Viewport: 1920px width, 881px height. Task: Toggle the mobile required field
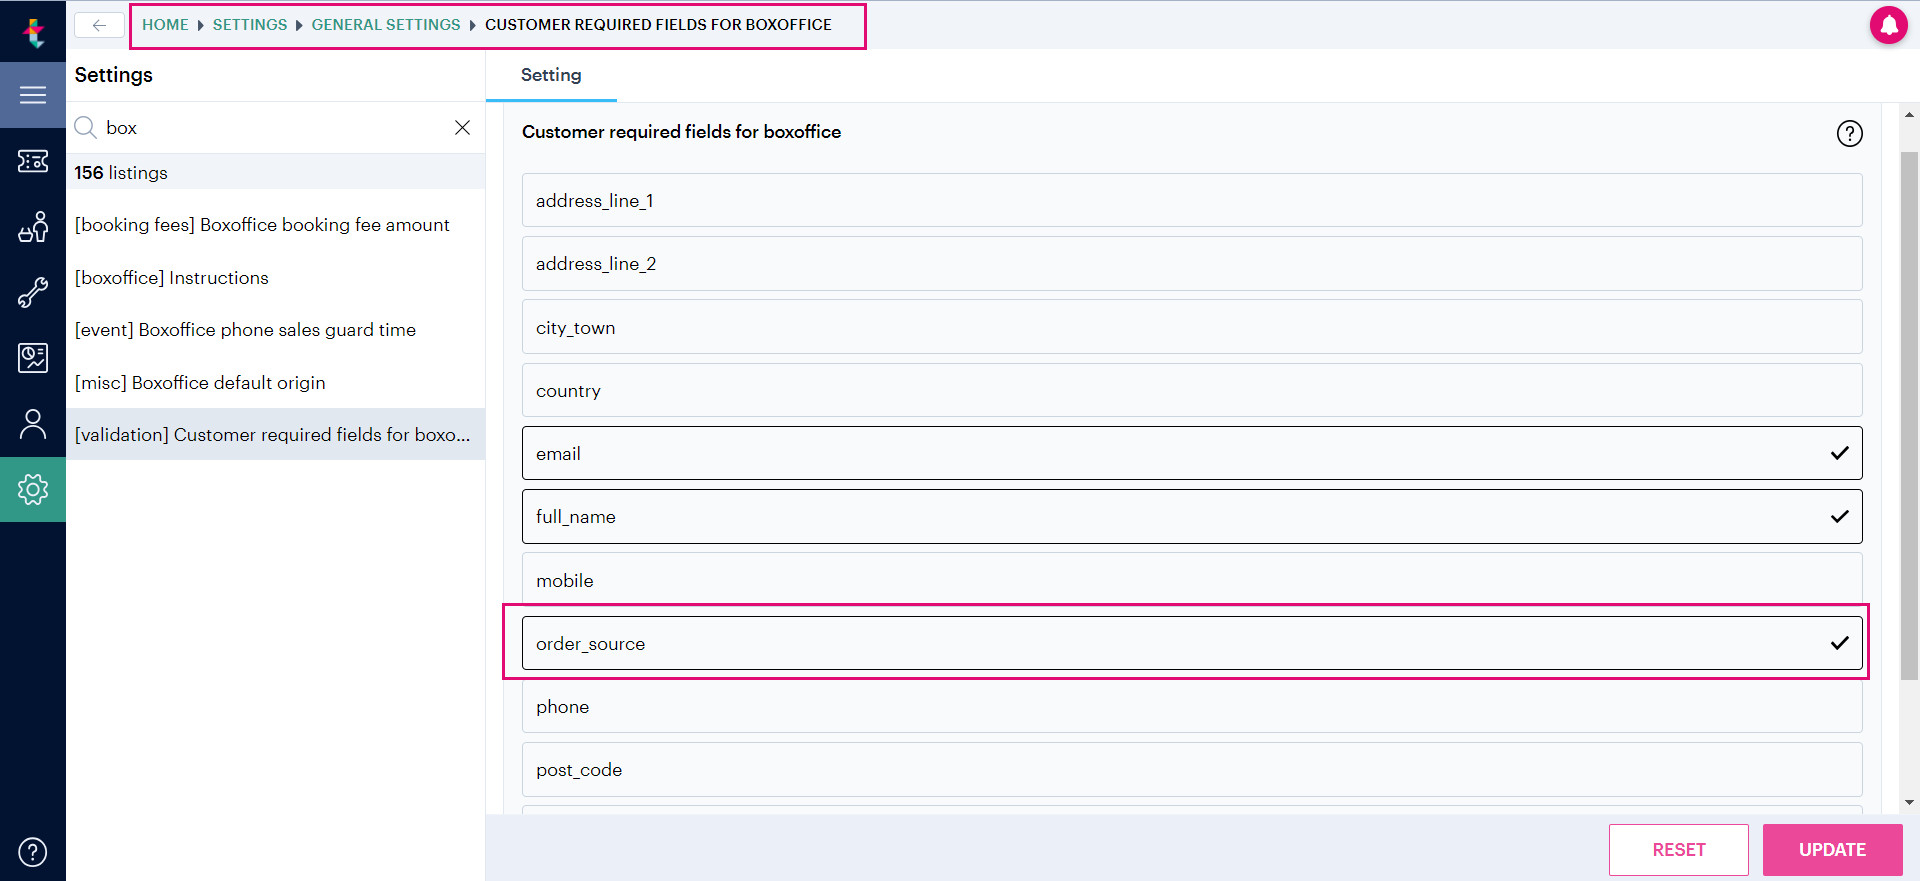(x=1192, y=580)
